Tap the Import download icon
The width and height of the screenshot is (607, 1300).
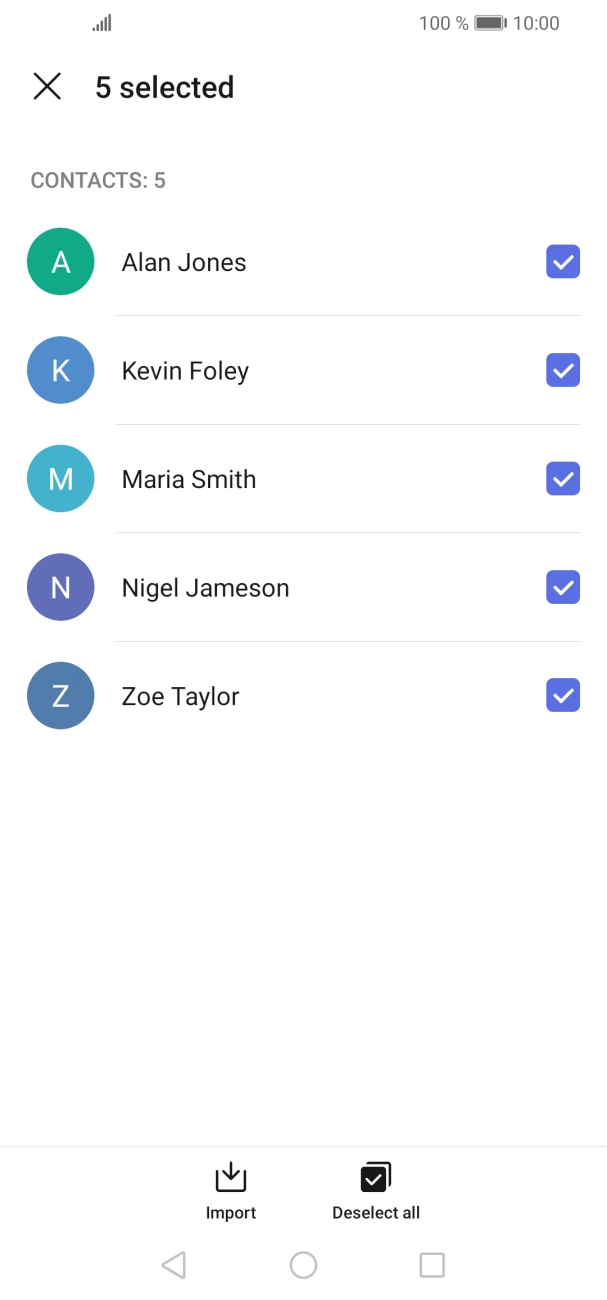[x=231, y=1177]
